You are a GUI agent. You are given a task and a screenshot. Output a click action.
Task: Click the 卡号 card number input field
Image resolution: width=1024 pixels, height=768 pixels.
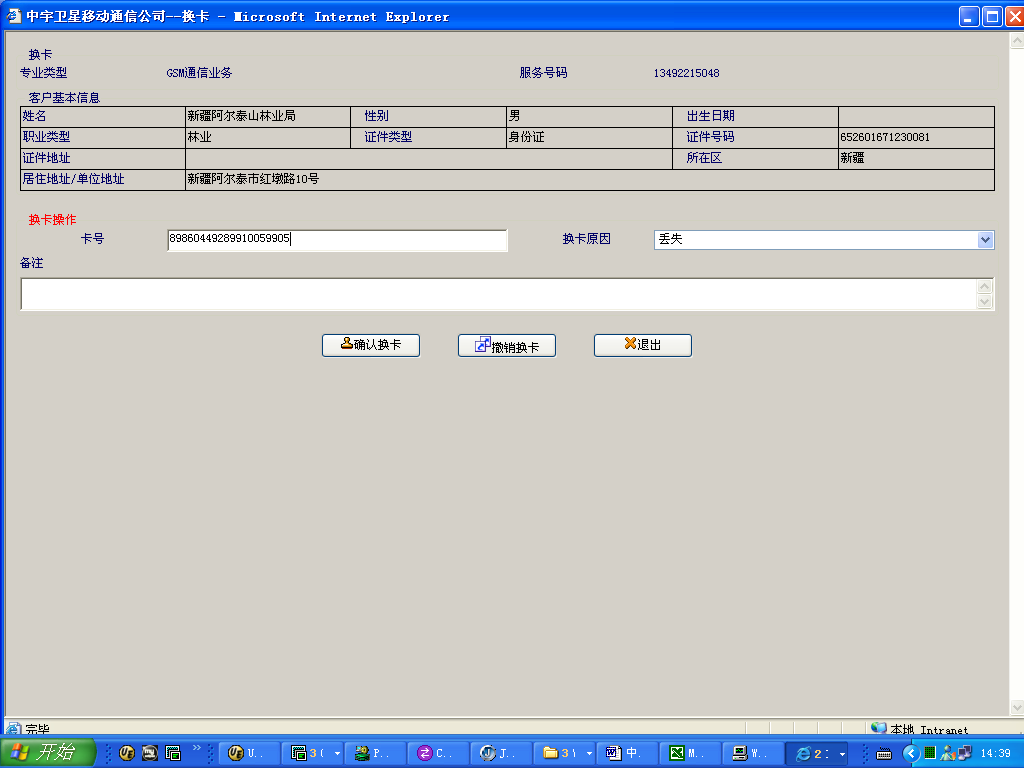click(x=337, y=240)
